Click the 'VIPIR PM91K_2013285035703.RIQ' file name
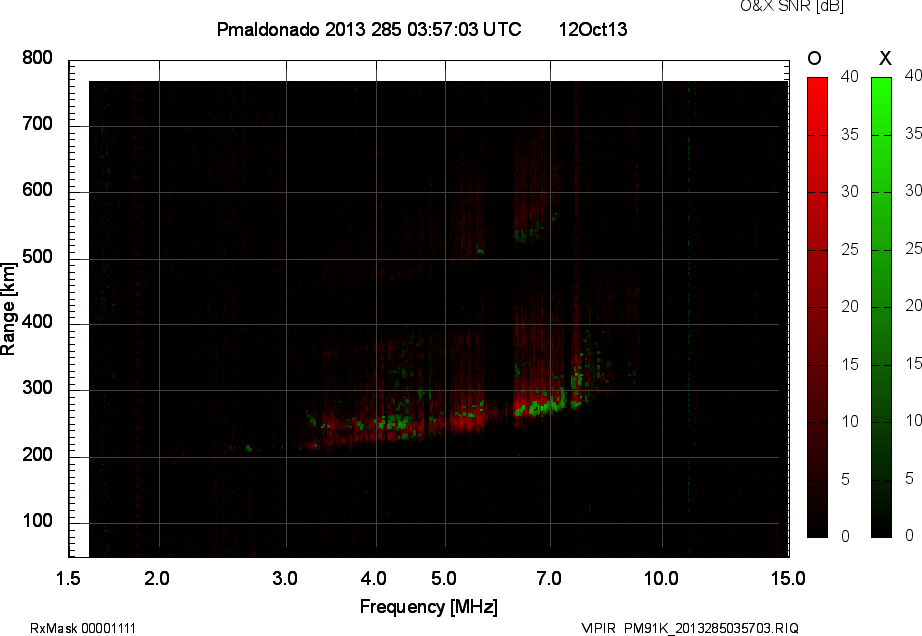 tap(690, 628)
